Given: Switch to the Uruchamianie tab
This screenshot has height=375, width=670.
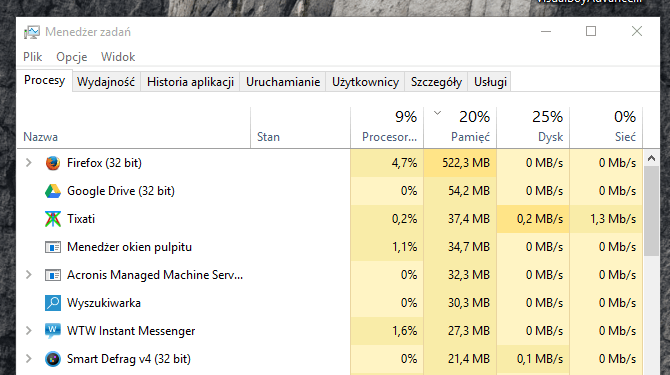Looking at the screenshot, I should (283, 82).
